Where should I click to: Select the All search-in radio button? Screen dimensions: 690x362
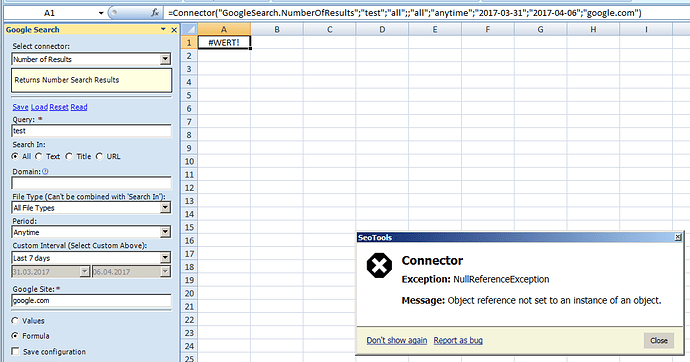15,157
